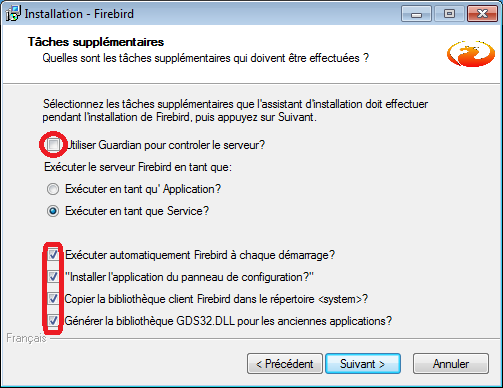Screen dimensions: 503x388
Task: Maximize the installer window
Action: click(449, 14)
